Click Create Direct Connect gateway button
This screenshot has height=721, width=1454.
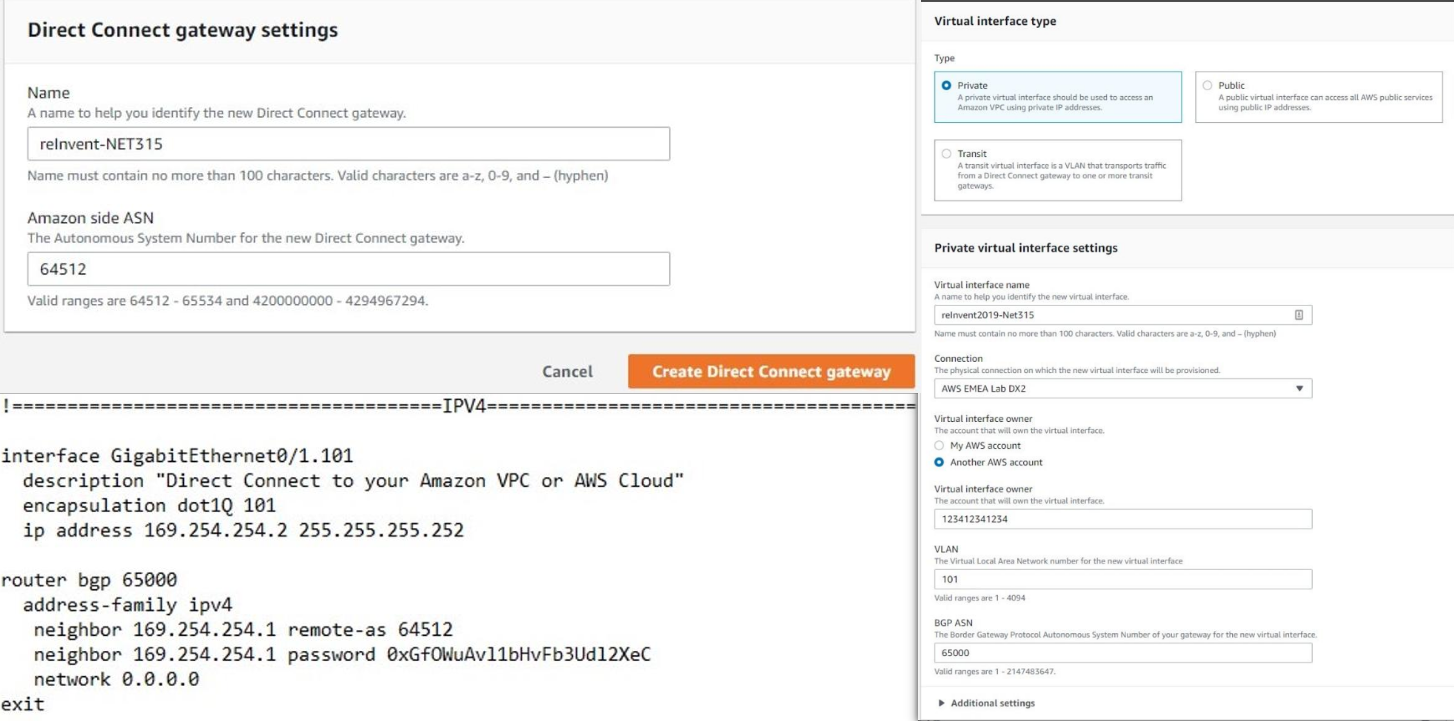[771, 371]
